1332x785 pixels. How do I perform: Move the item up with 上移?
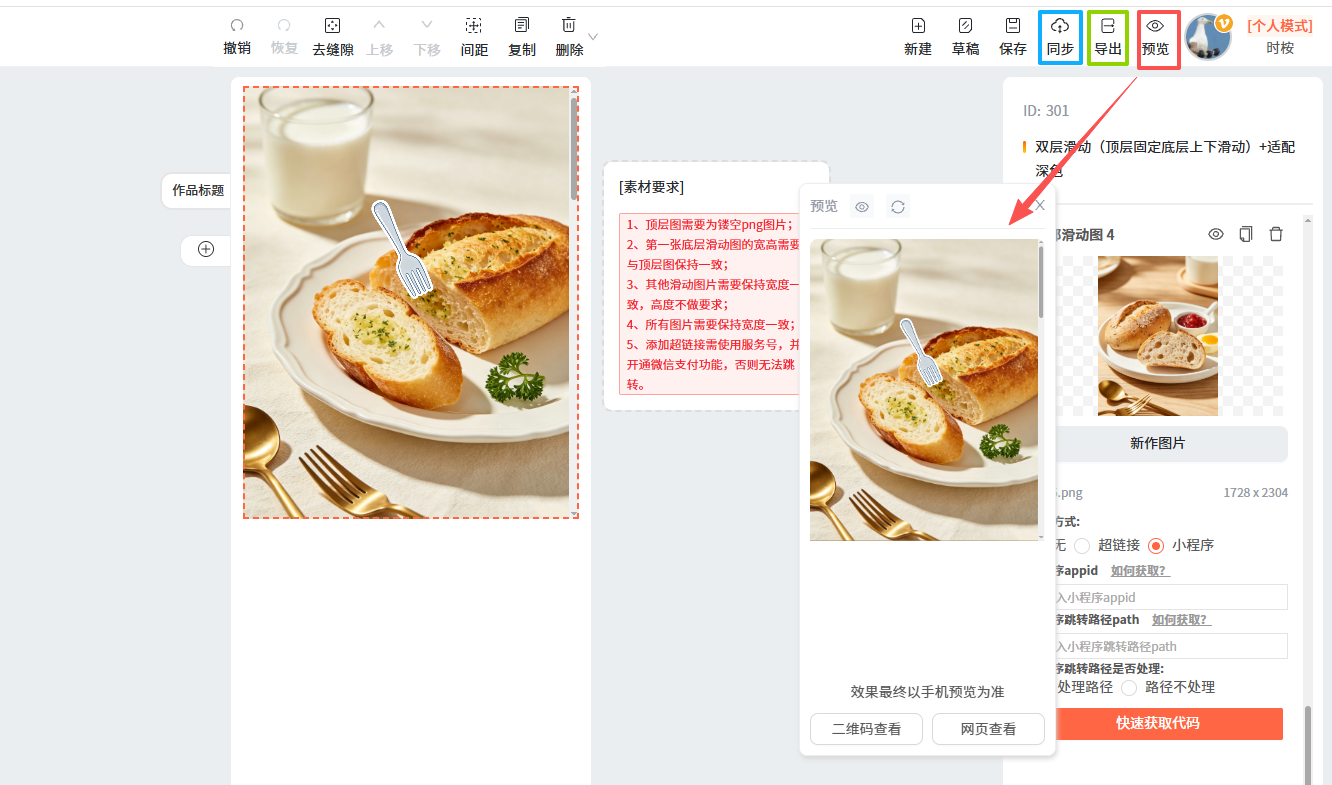tap(379, 37)
